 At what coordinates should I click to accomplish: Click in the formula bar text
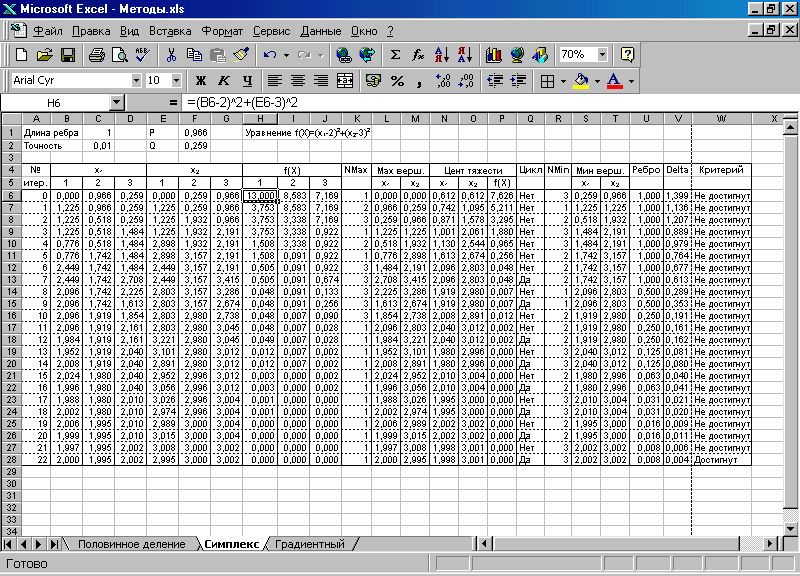(242, 103)
